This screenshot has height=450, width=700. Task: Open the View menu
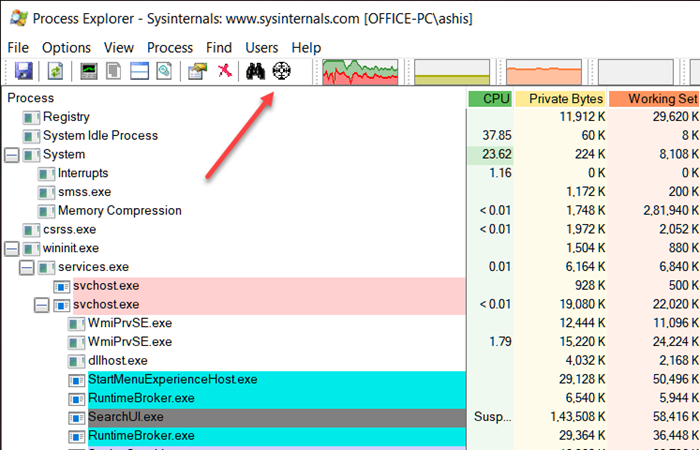tap(119, 47)
